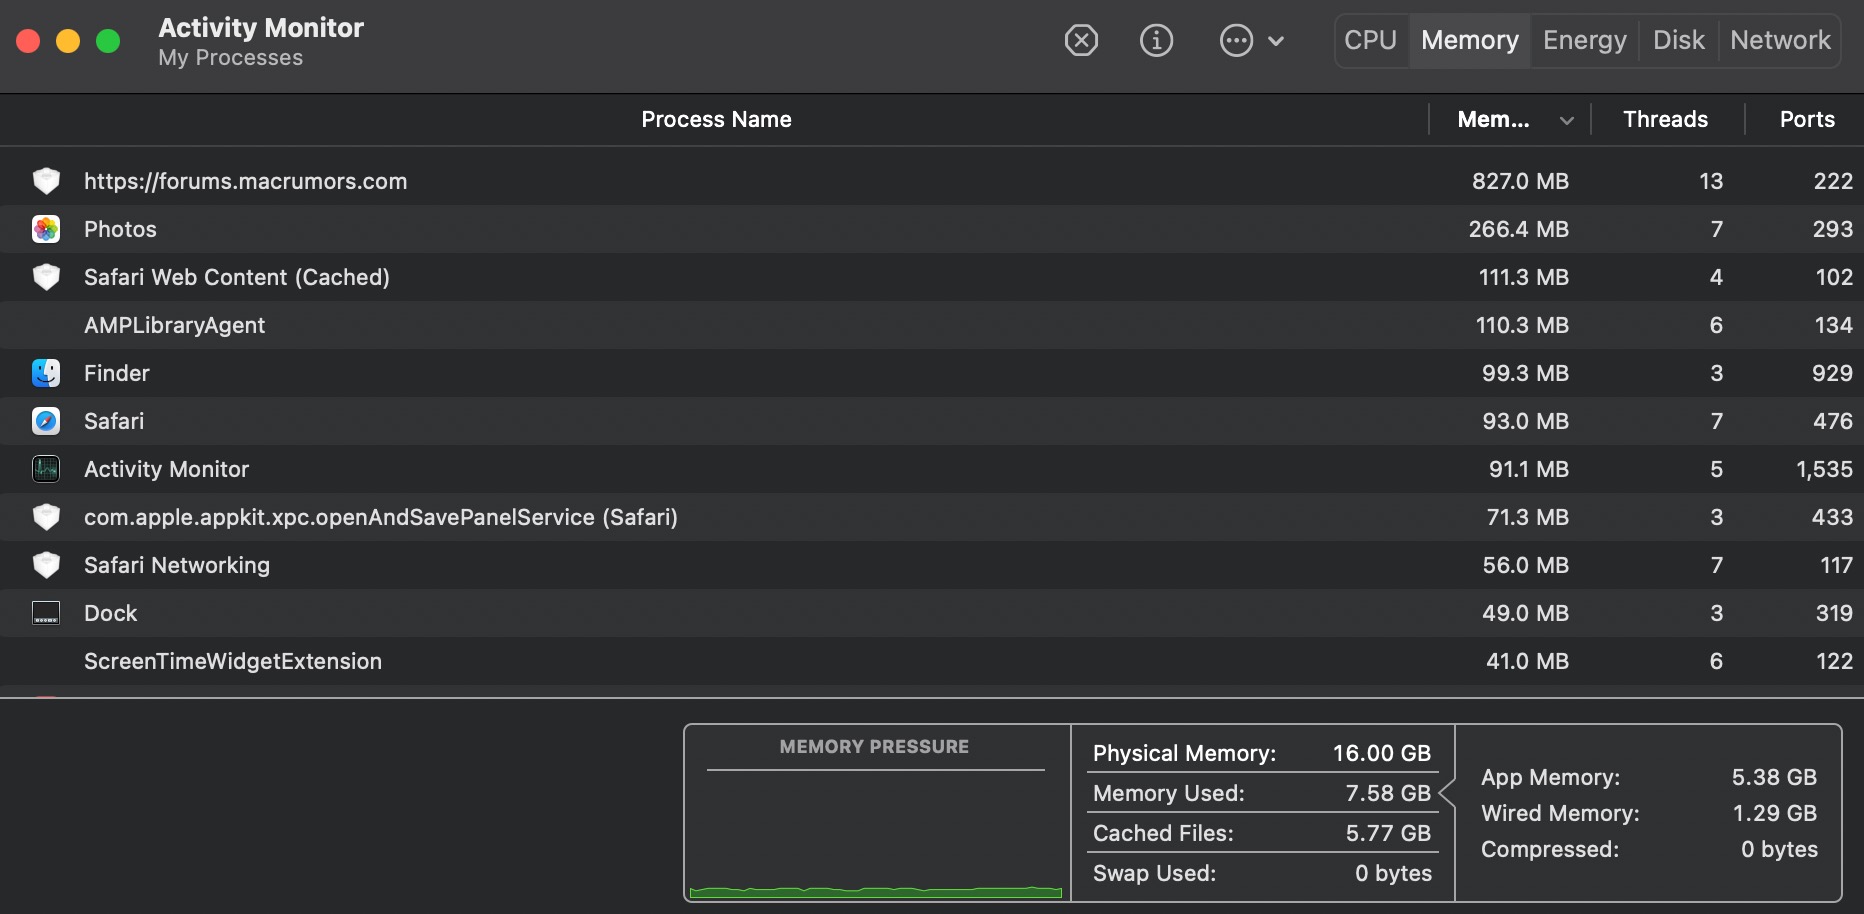The width and height of the screenshot is (1864, 914).
Task: Sort by the Process Name header
Action: click(x=716, y=120)
